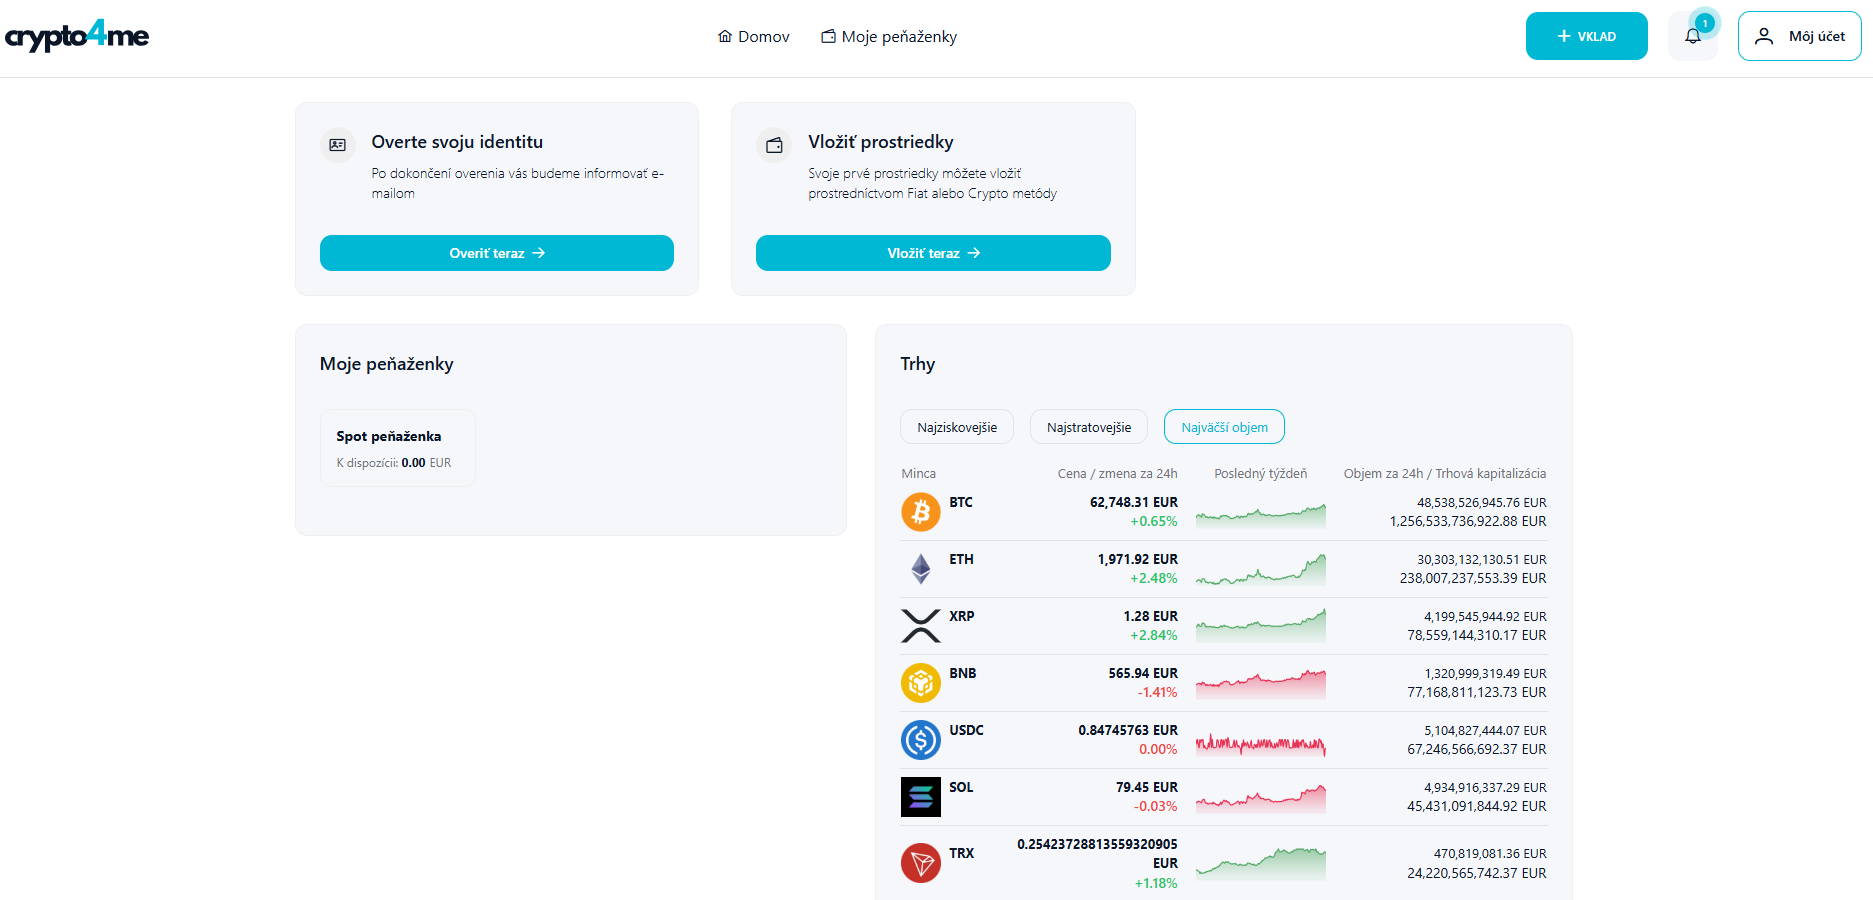Screen dimensions: 1873x900
Task: Click the USDC coin icon
Action: tap(920, 740)
